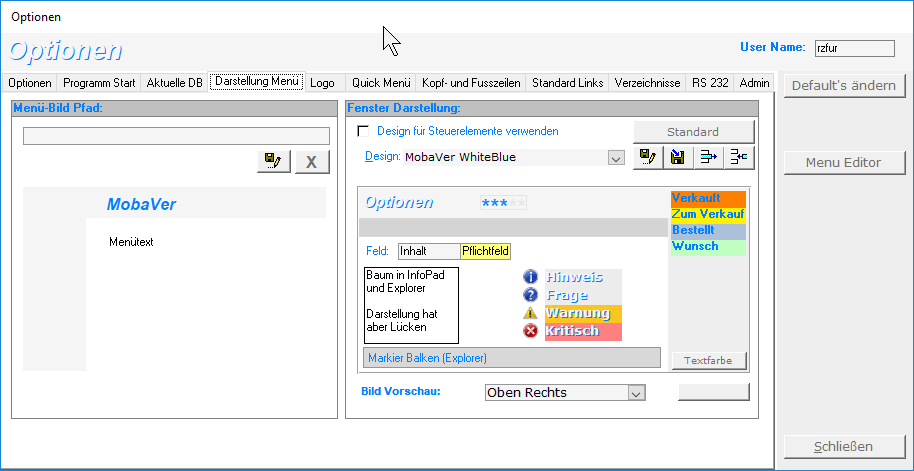Viewport: 914px width, 471px height.
Task: Open the Menu Editor
Action: pos(843,163)
